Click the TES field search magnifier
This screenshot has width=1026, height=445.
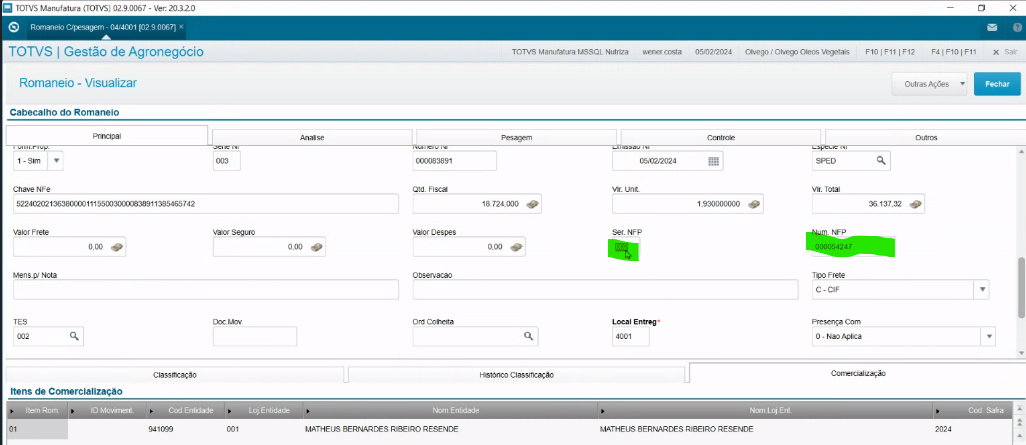[75, 336]
